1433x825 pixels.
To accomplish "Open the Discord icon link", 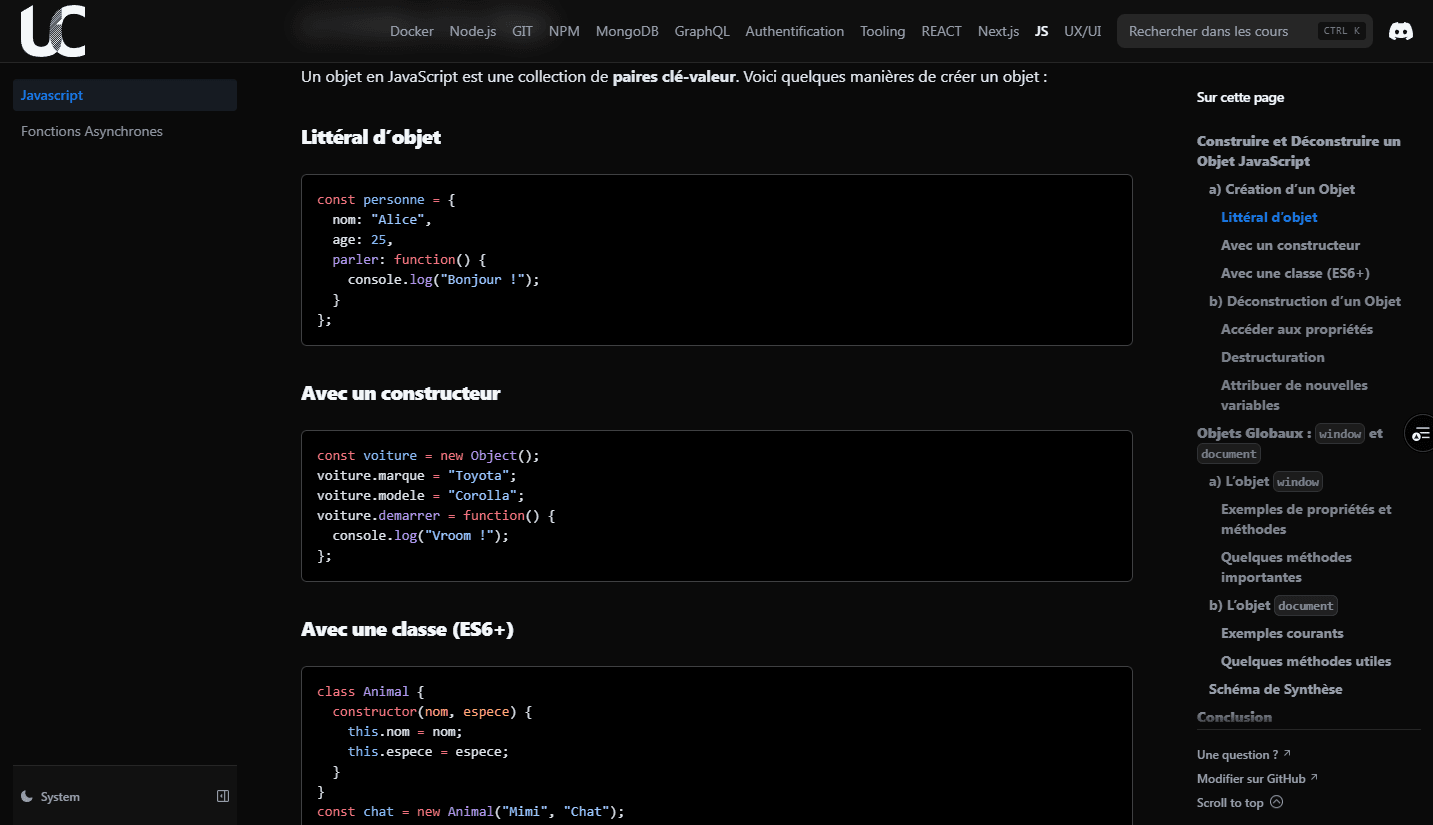I will point(1401,31).
